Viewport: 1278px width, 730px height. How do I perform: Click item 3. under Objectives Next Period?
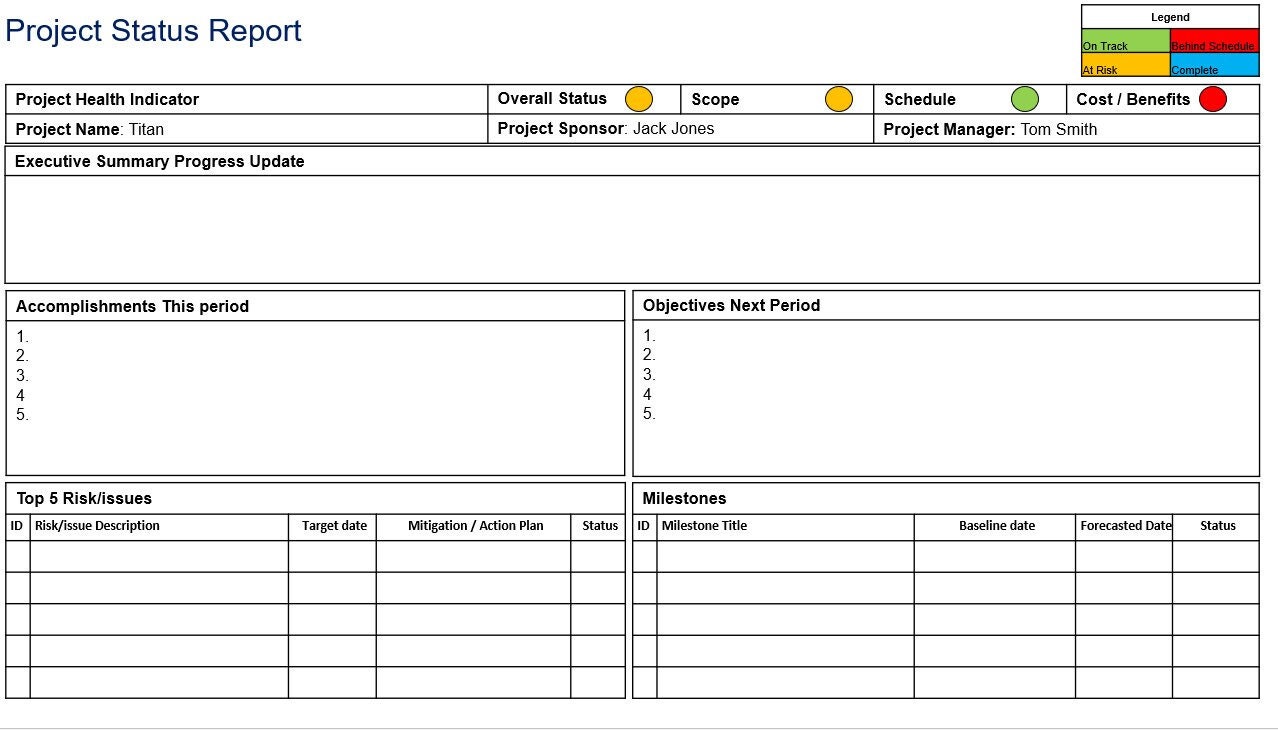(649, 375)
